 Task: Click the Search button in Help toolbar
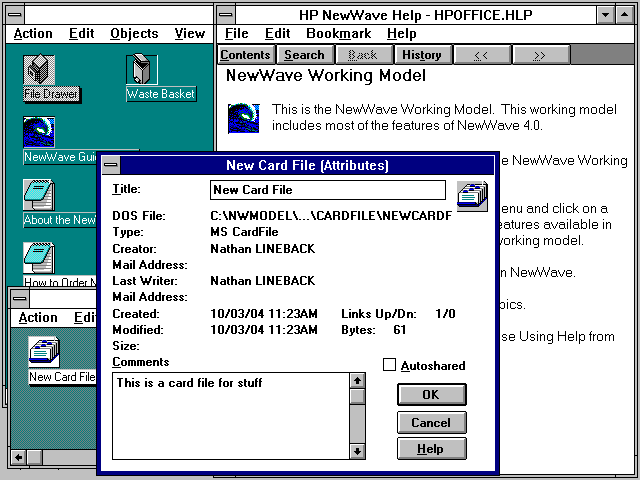[x=304, y=55]
